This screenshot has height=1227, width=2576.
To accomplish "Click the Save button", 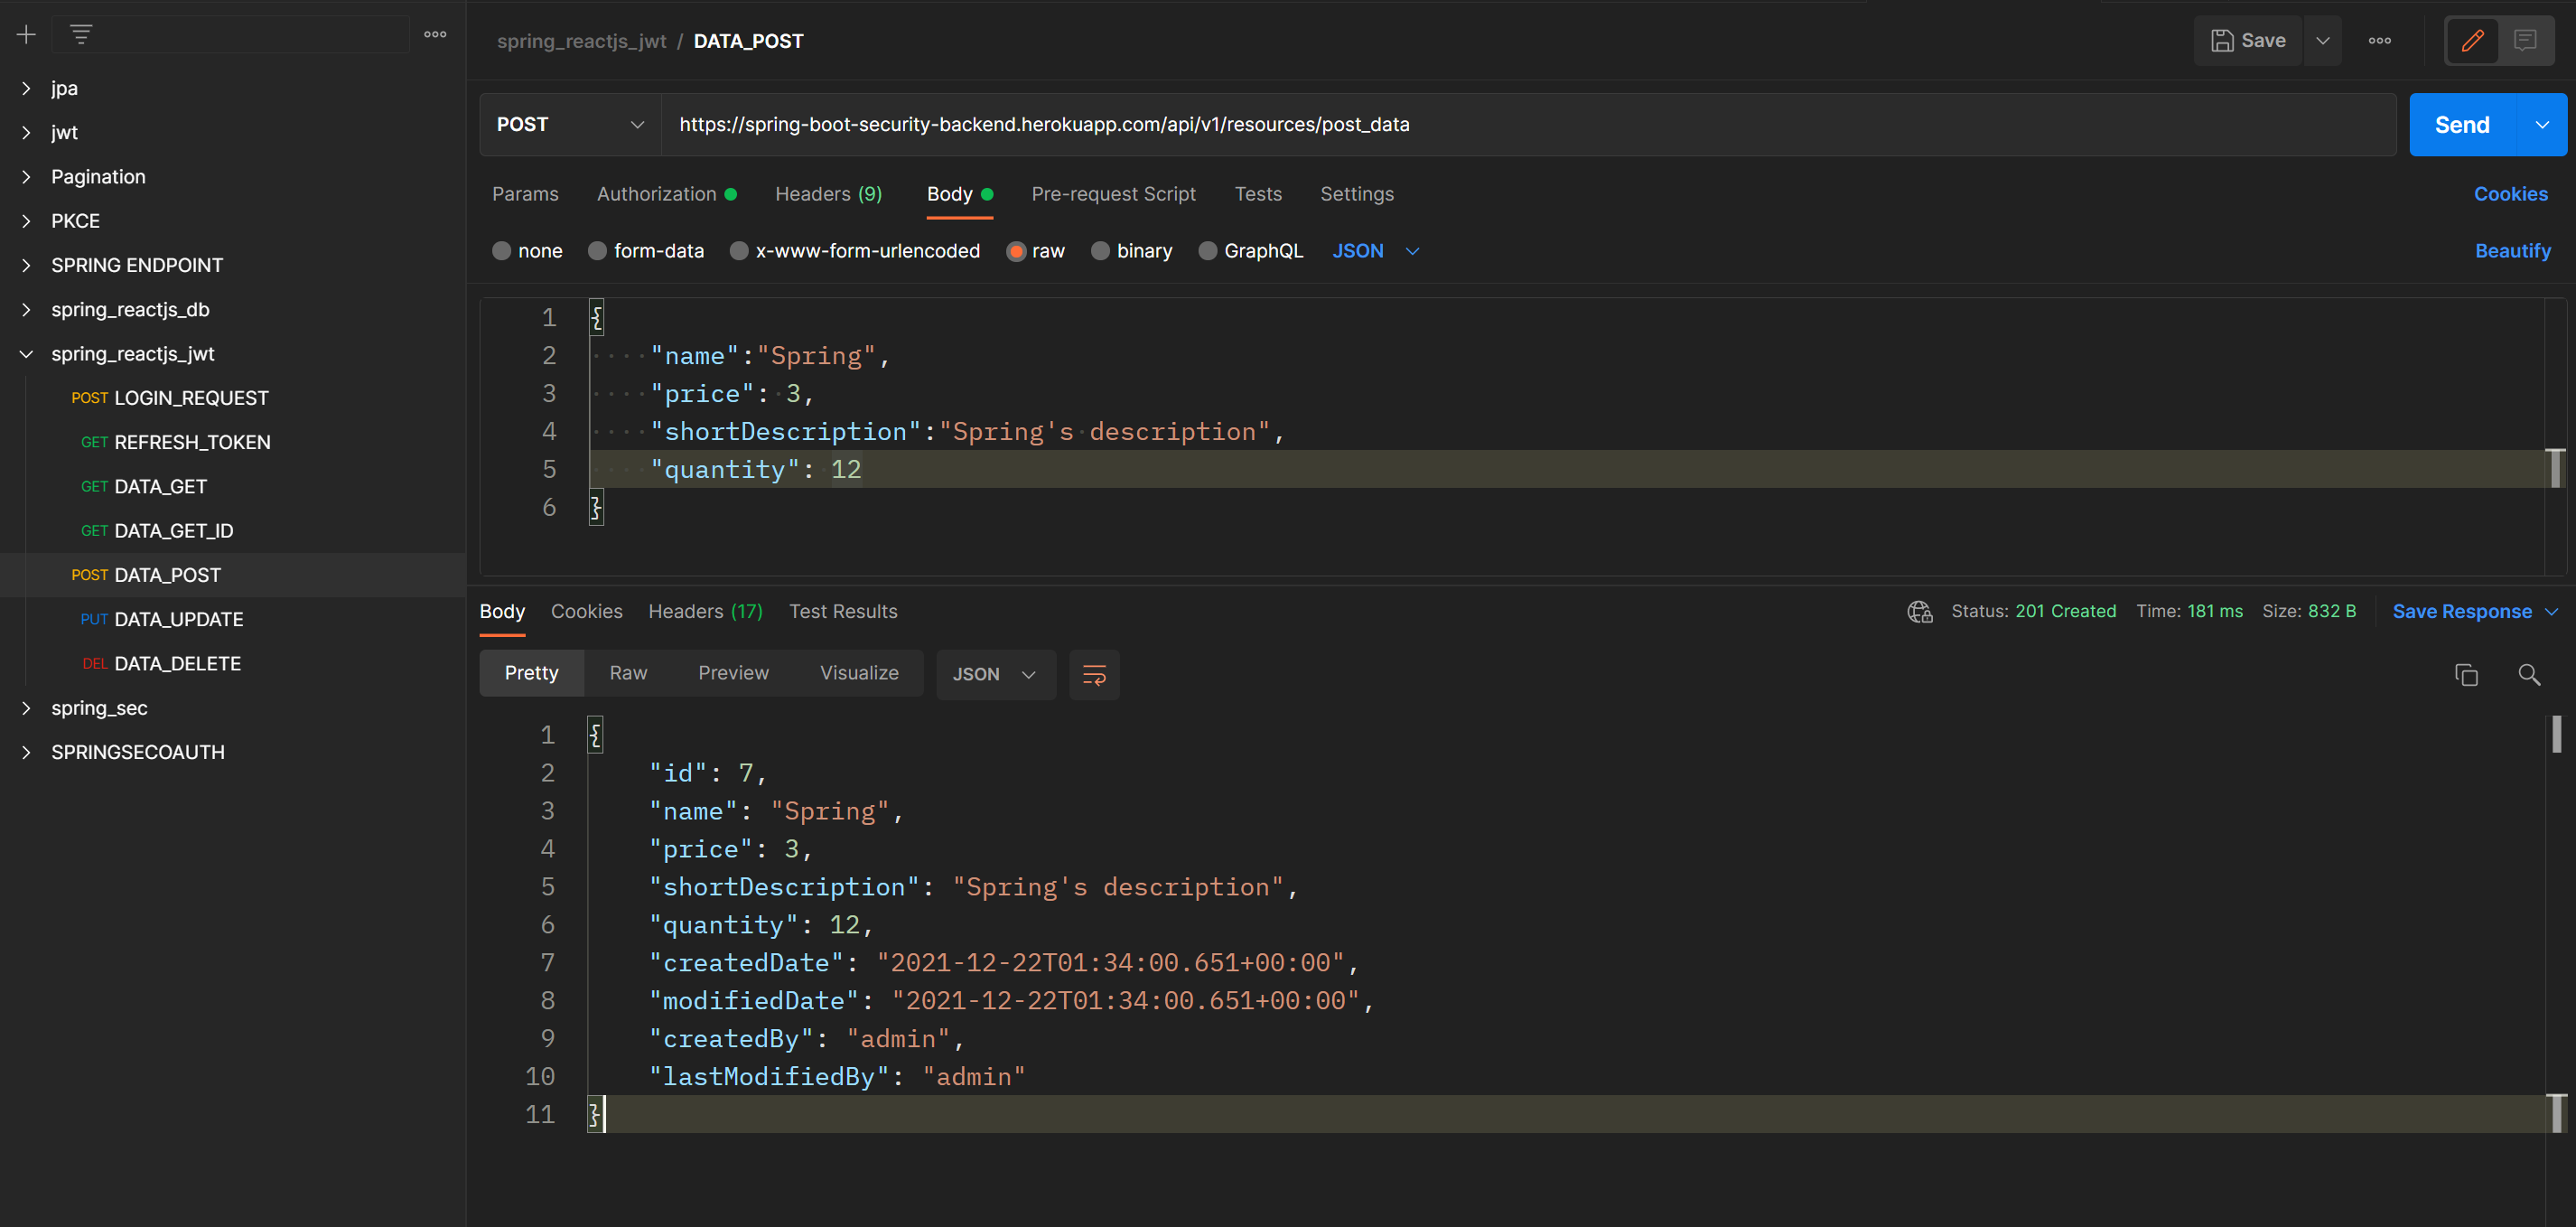I will [2248, 41].
